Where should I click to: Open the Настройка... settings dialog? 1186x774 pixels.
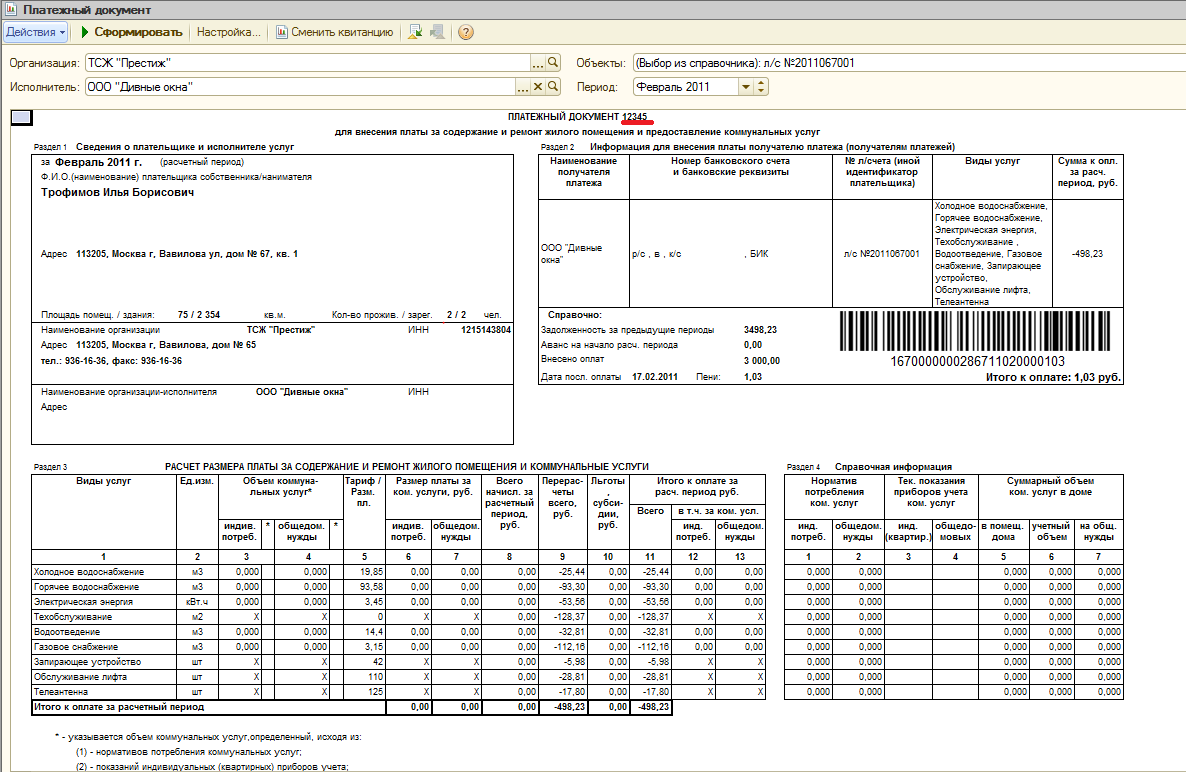228,32
